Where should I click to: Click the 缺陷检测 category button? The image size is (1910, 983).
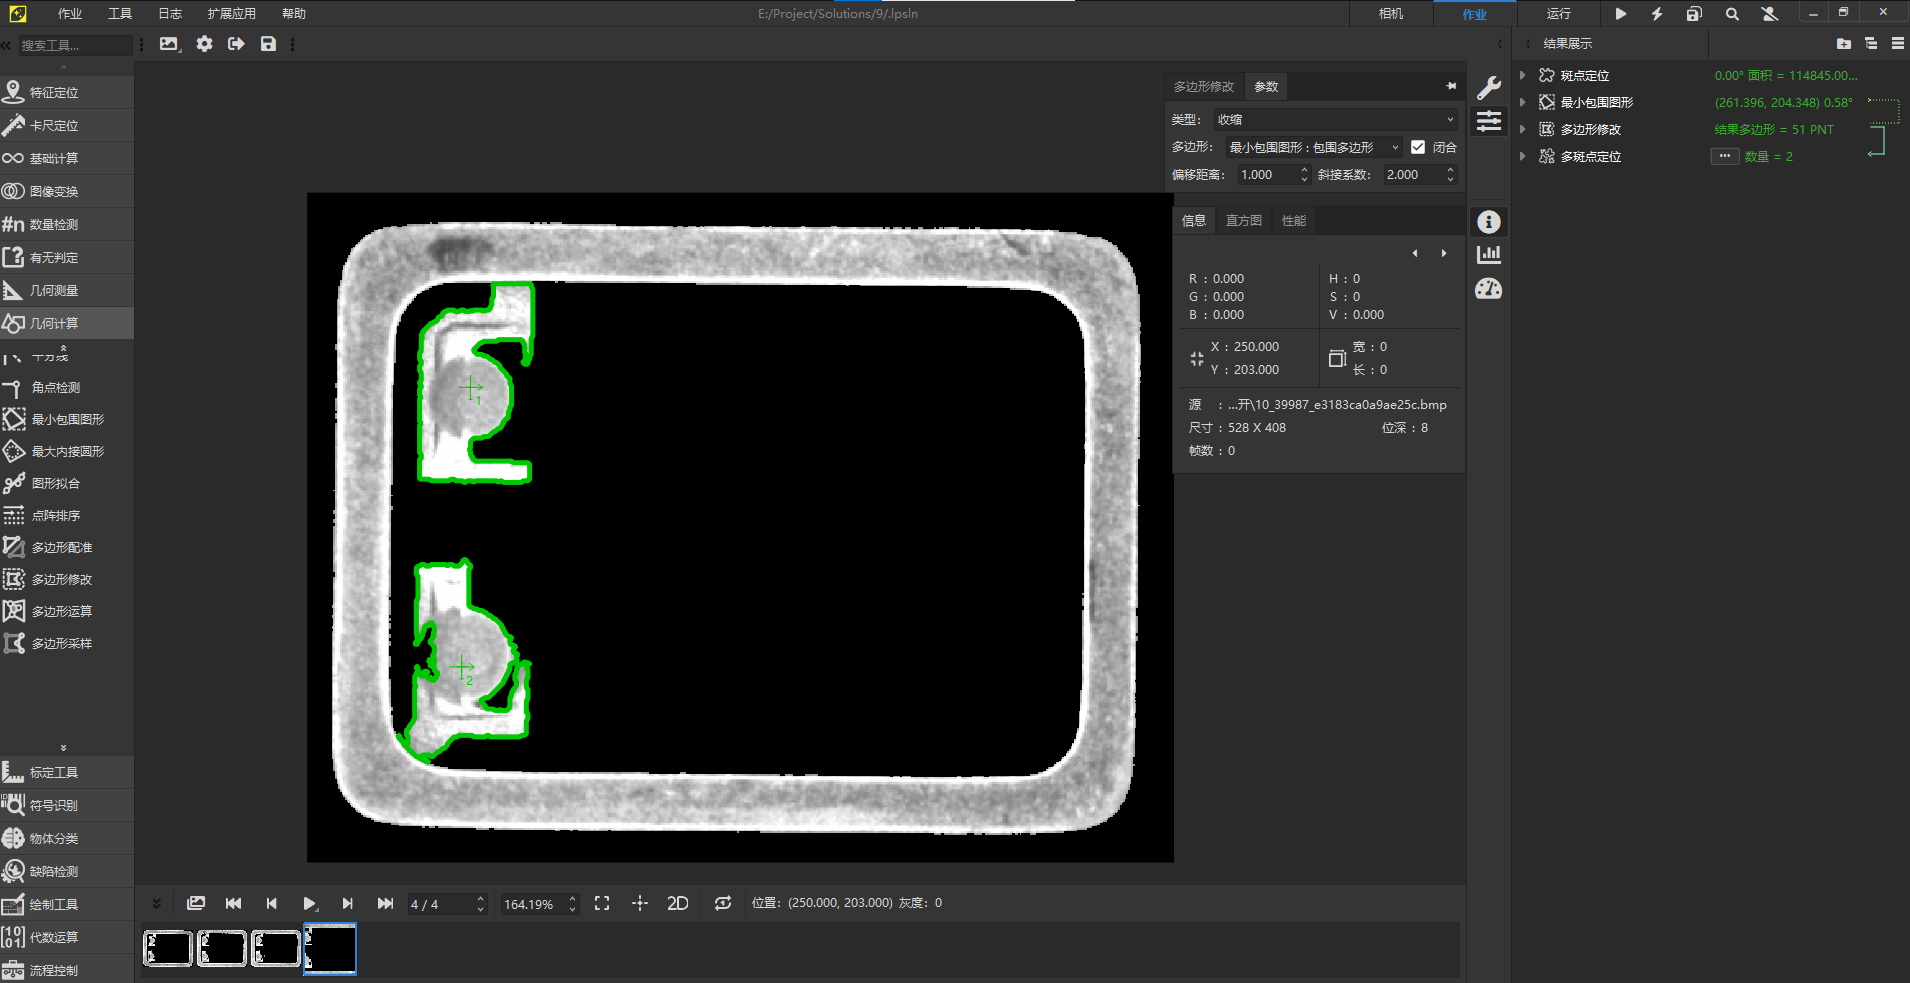click(54, 872)
